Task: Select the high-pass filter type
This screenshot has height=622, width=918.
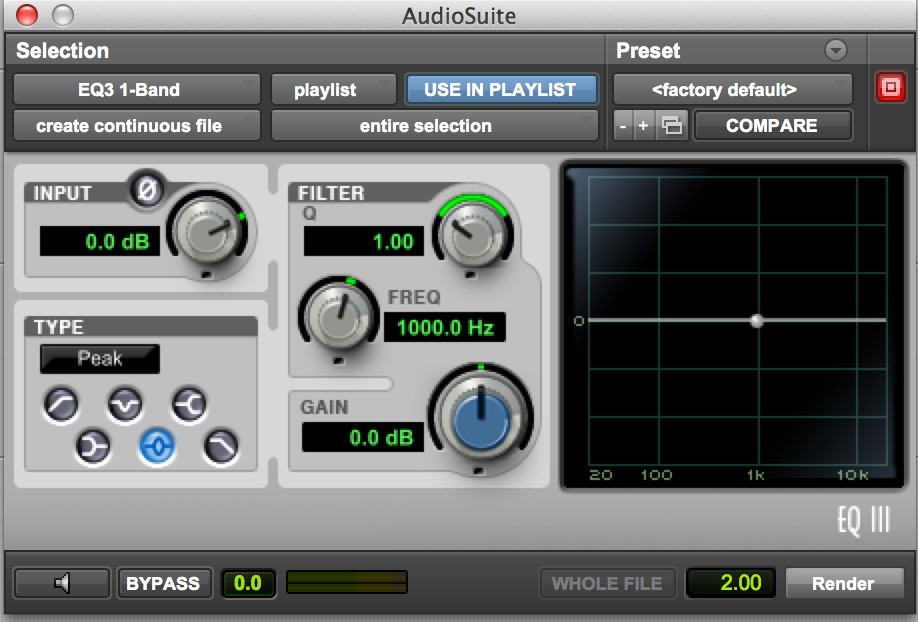Action: (x=62, y=405)
